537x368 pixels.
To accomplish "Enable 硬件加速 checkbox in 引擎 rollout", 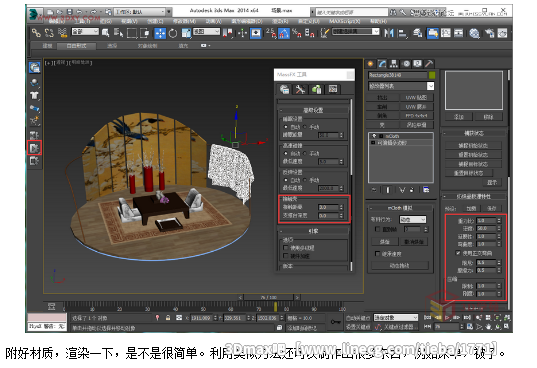I will click(x=286, y=256).
